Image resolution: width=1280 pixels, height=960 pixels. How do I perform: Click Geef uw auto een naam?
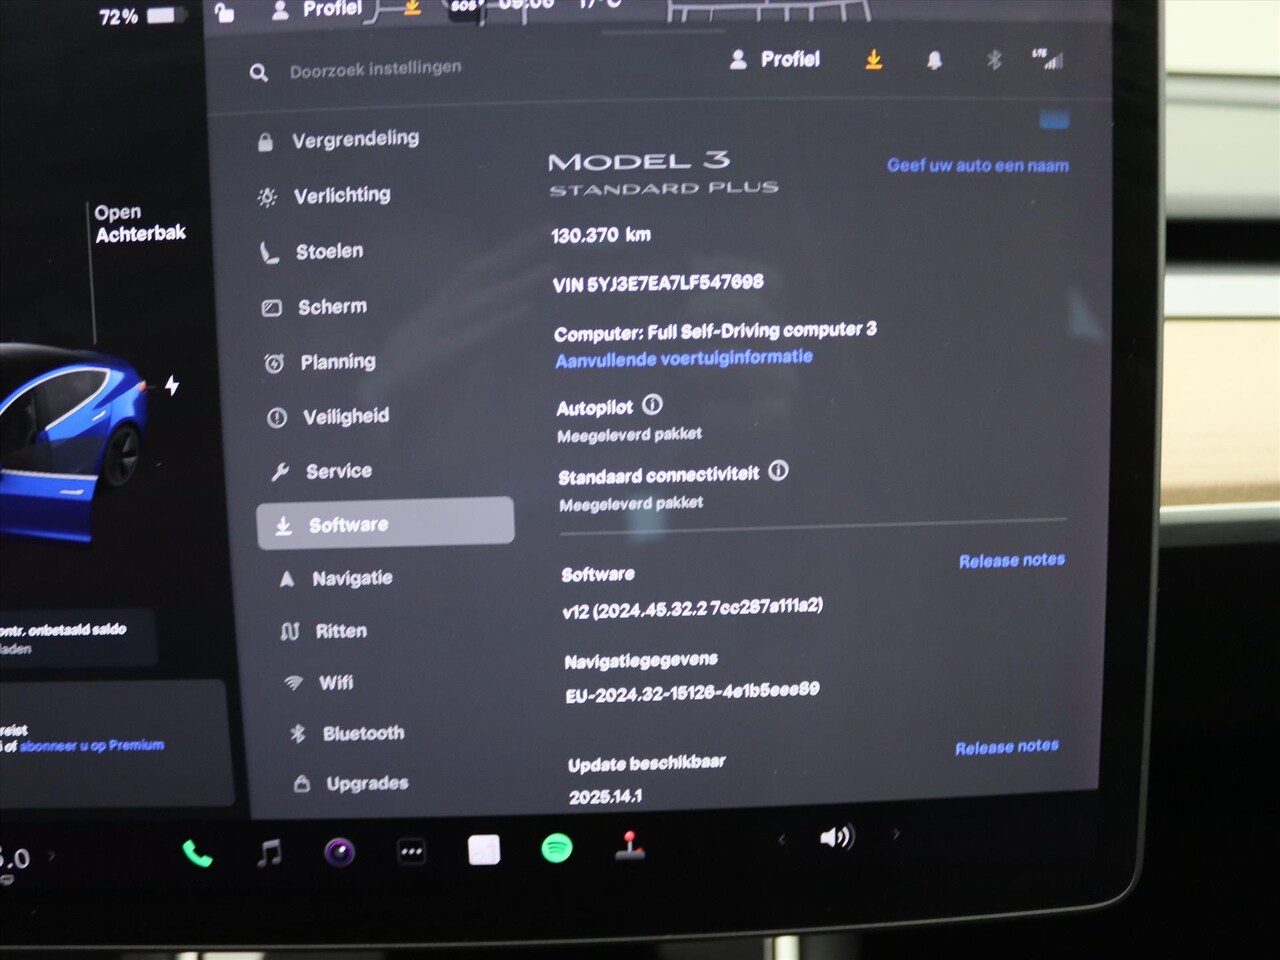978,165
